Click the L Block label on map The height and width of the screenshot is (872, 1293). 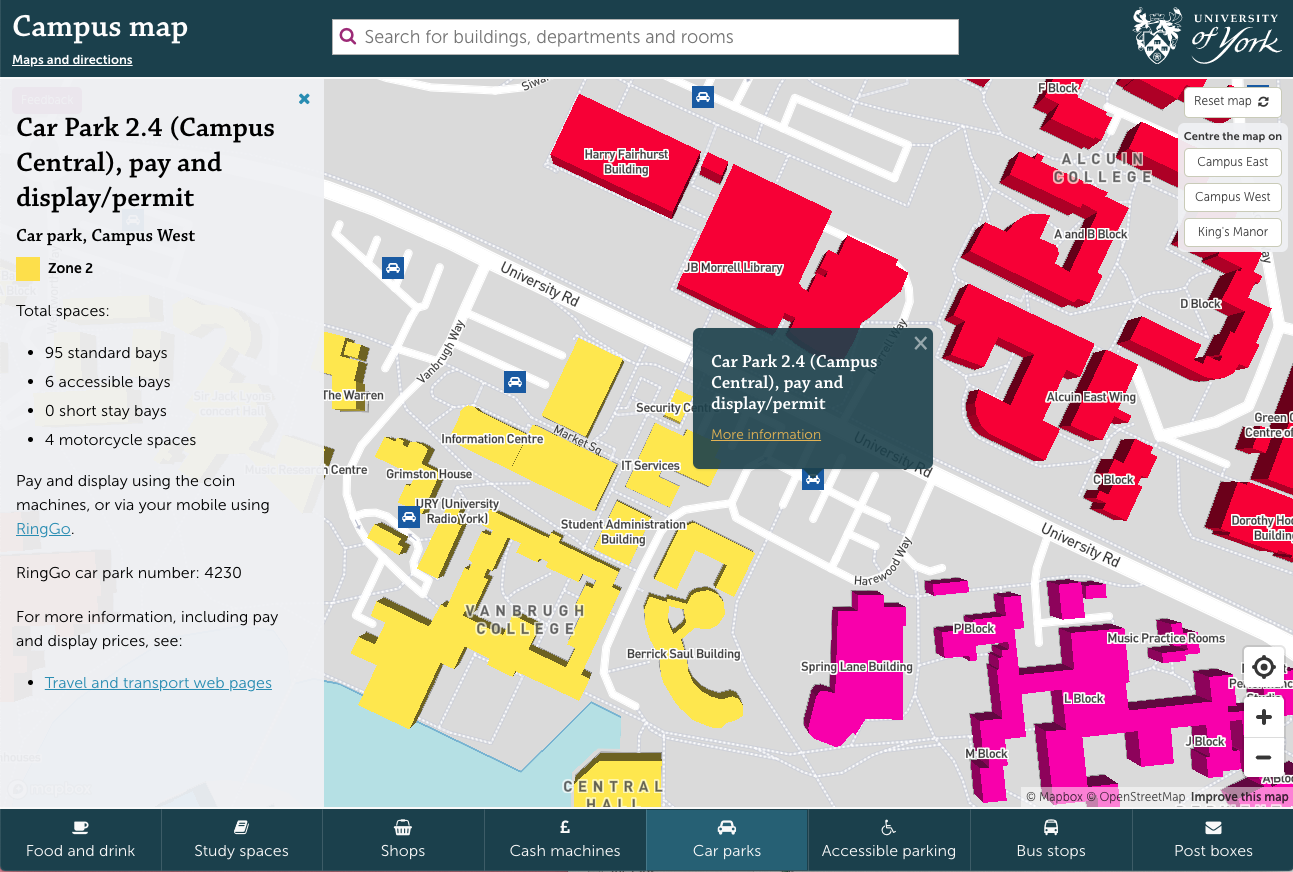(x=1083, y=699)
